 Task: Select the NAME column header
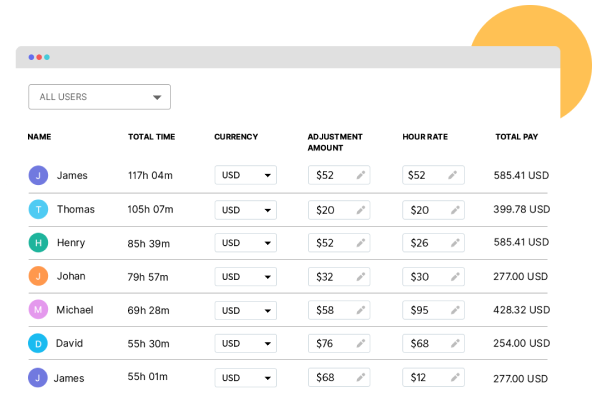[x=39, y=137]
